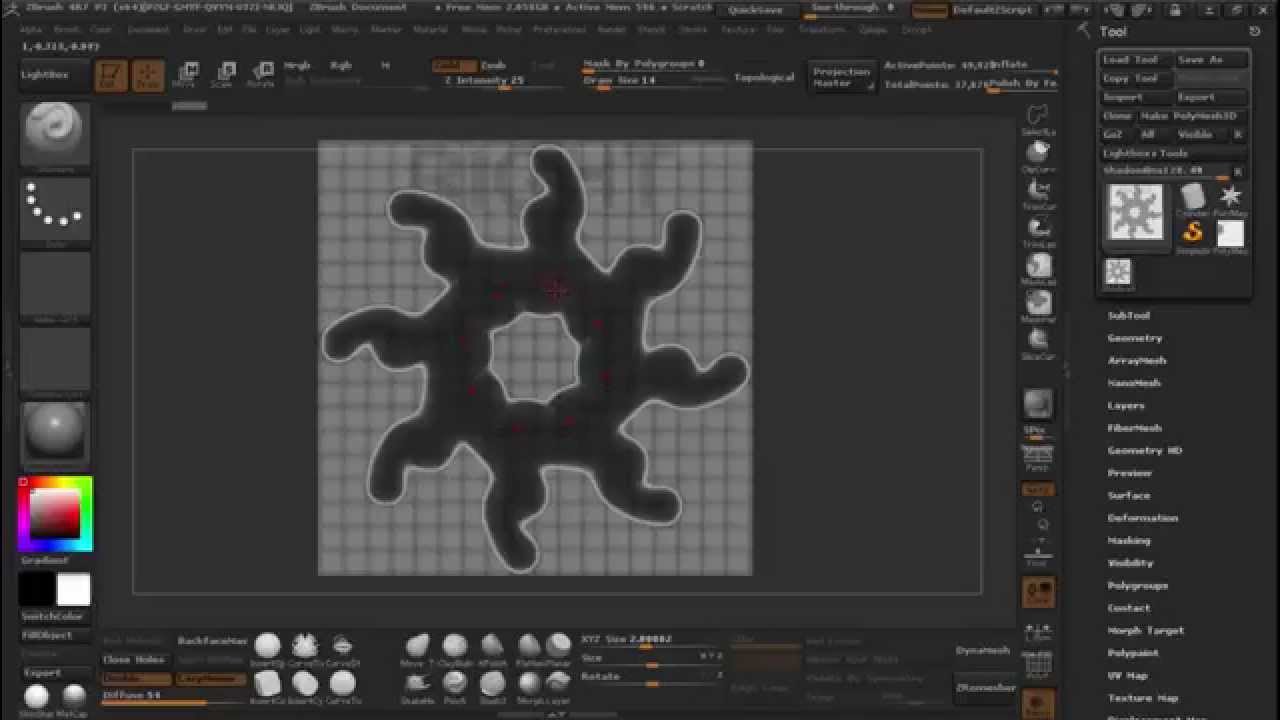Click the QuickSave button
The height and width of the screenshot is (720, 1280).
click(757, 10)
